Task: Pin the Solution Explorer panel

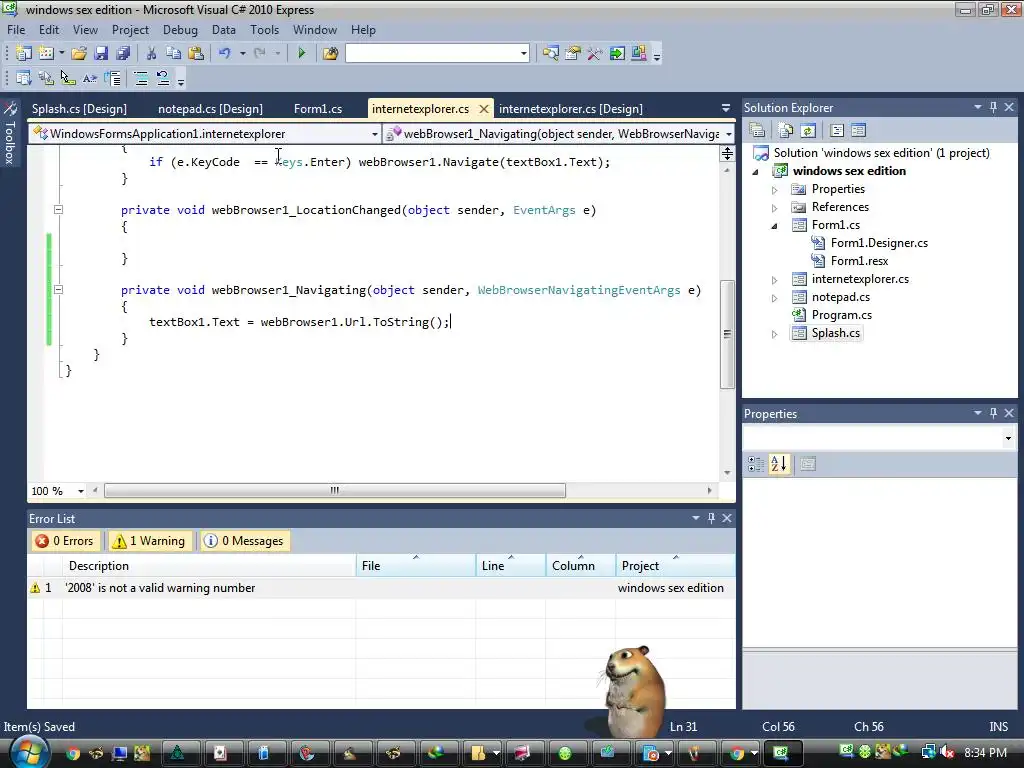Action: [993, 107]
